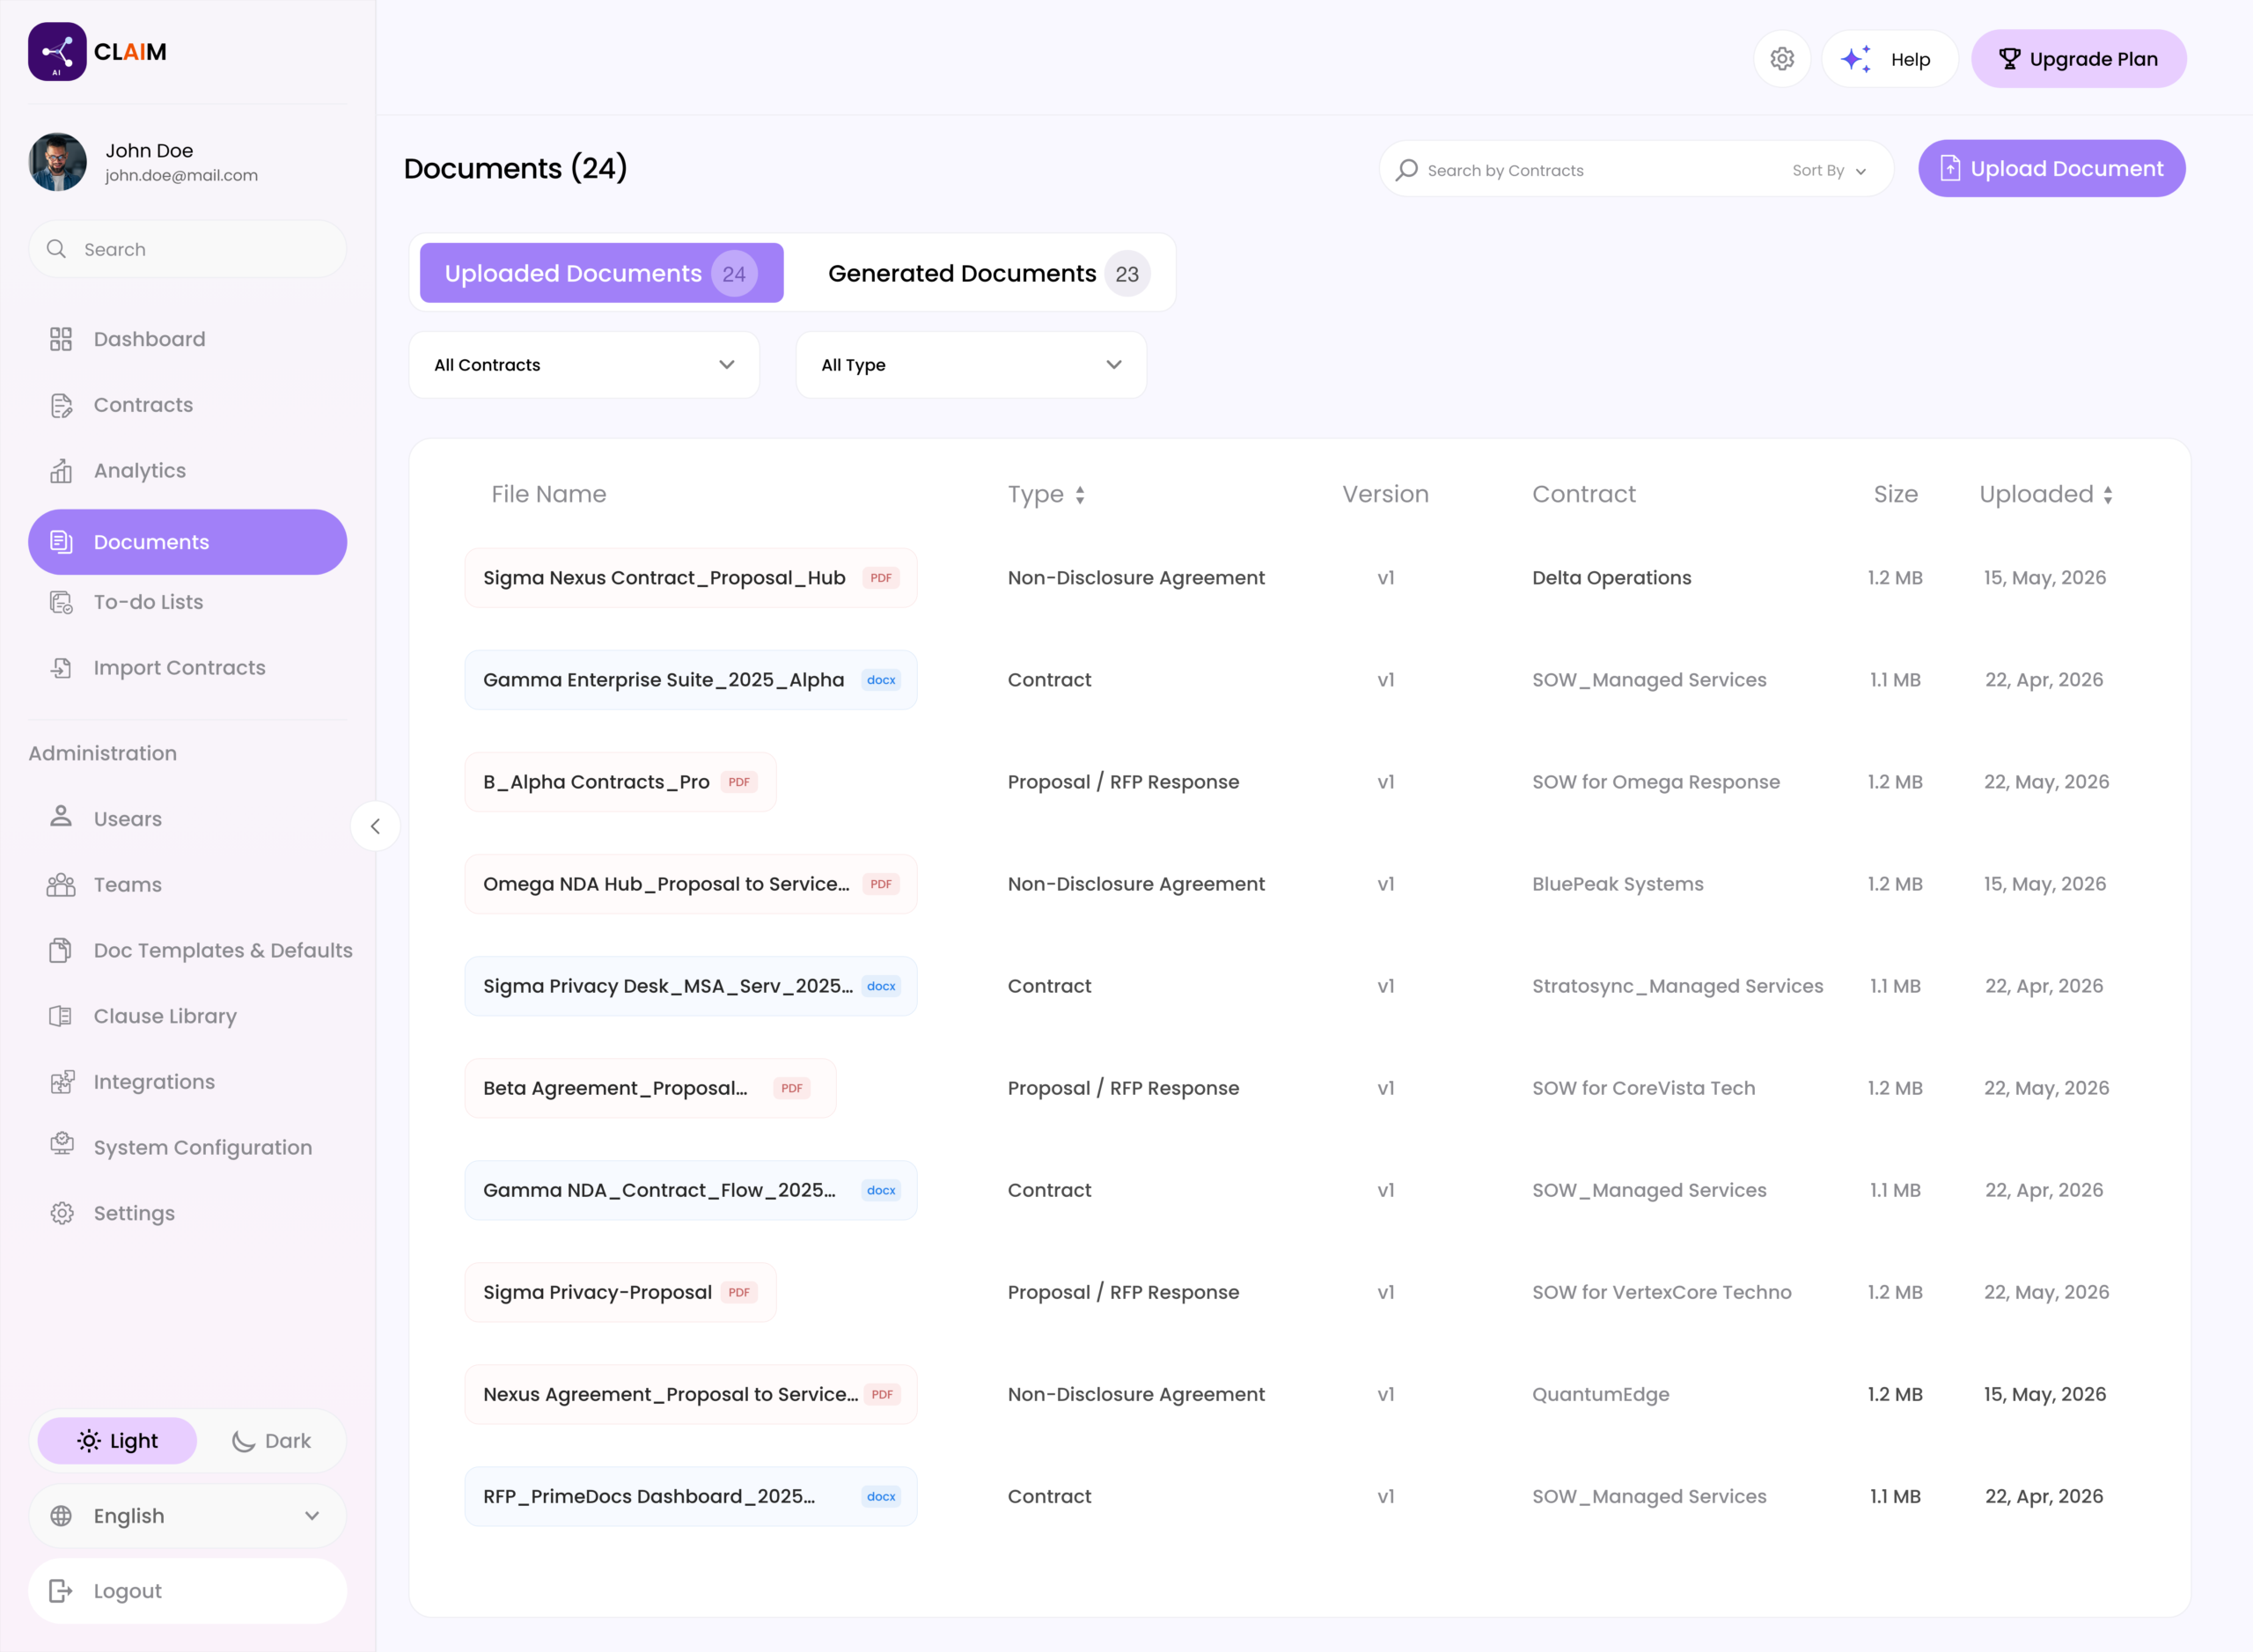The height and width of the screenshot is (1652, 2253).
Task: Click the magnifier icon in Search by Contracts
Action: pos(1407,170)
